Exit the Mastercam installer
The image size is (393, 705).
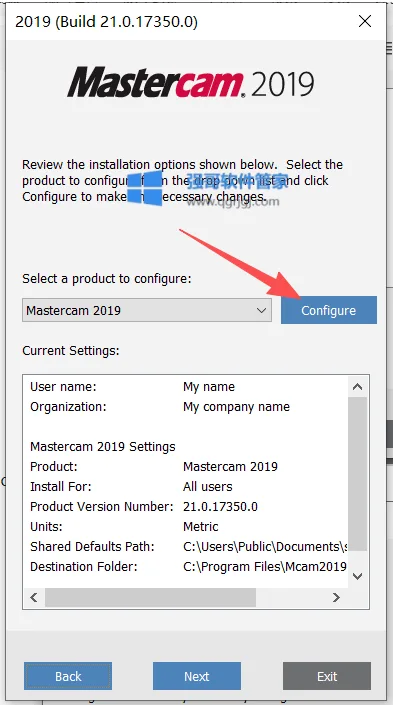tap(327, 676)
